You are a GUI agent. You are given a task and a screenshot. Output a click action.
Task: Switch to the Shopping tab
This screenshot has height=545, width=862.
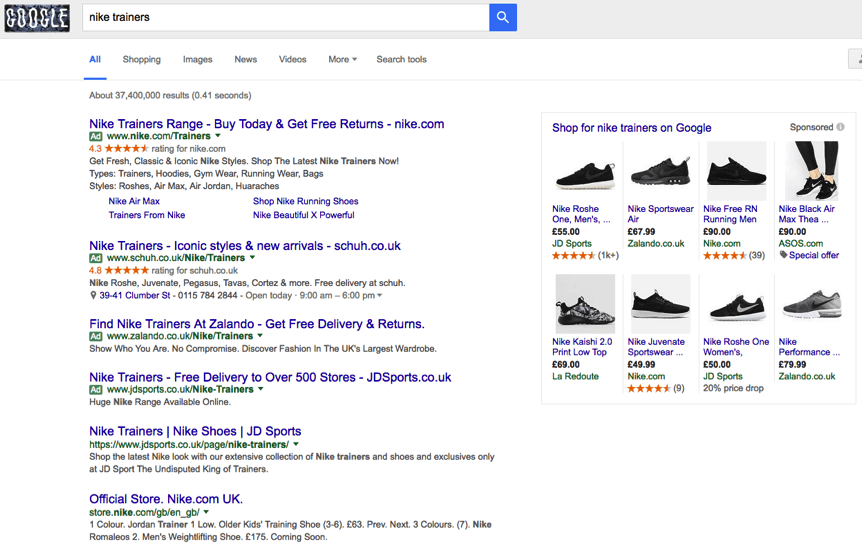pyautogui.click(x=141, y=59)
